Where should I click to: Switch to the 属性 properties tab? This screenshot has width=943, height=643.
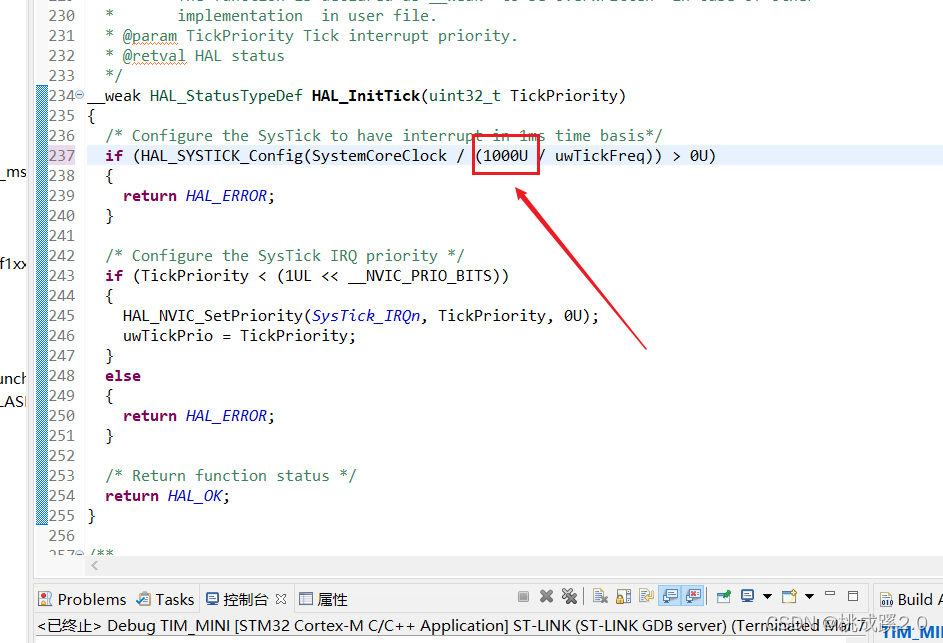point(324,599)
